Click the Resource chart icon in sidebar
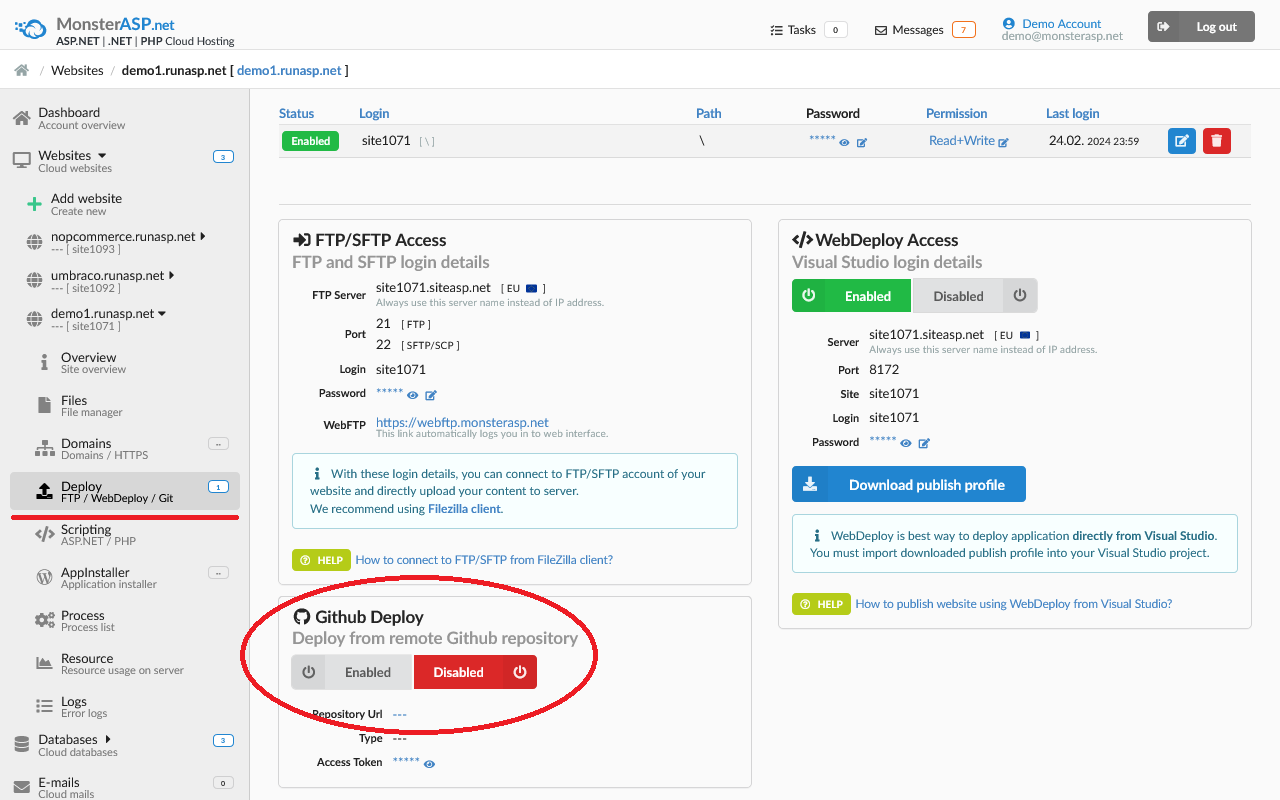This screenshot has width=1280, height=800. 44,663
